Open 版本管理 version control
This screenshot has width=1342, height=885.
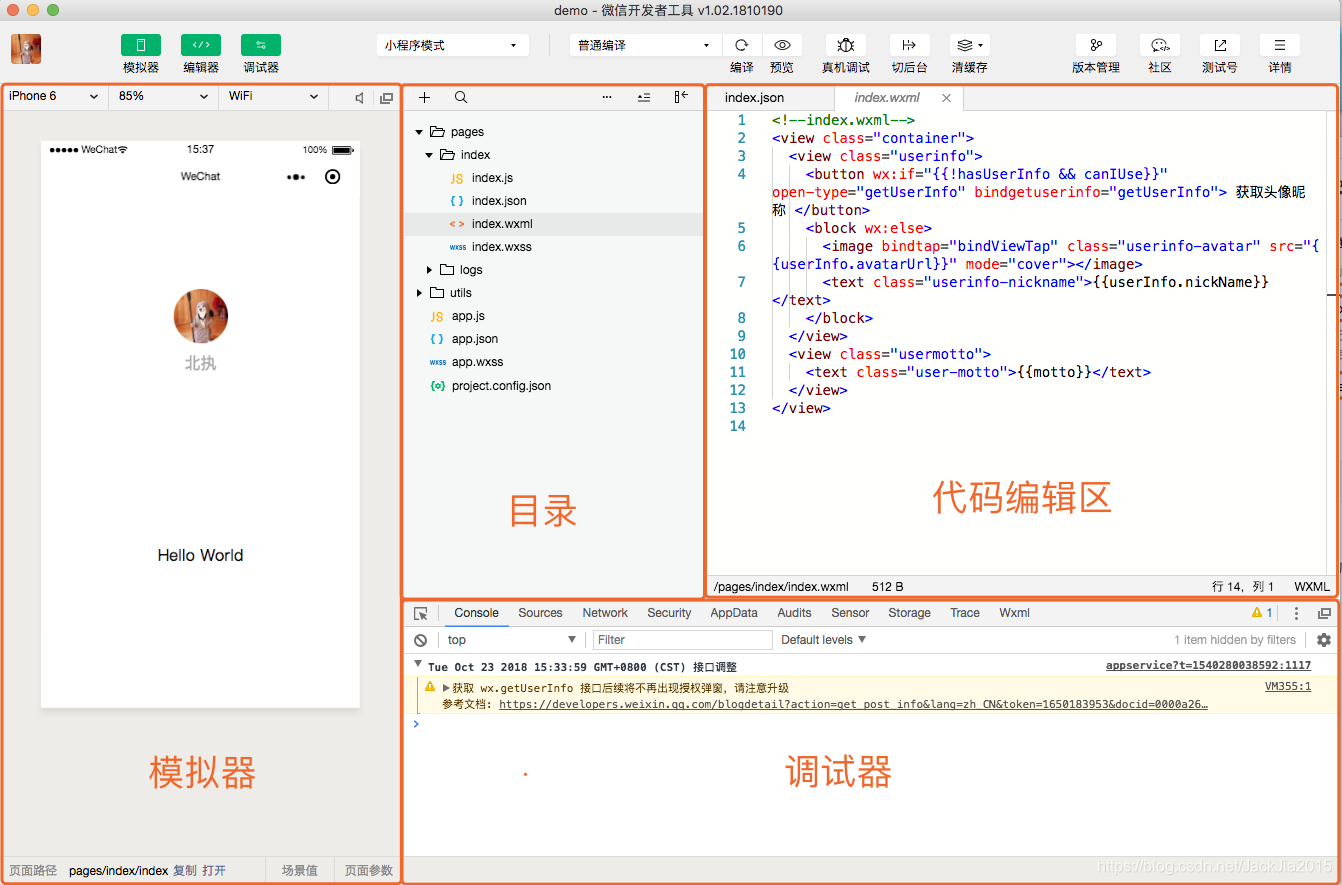(x=1096, y=45)
